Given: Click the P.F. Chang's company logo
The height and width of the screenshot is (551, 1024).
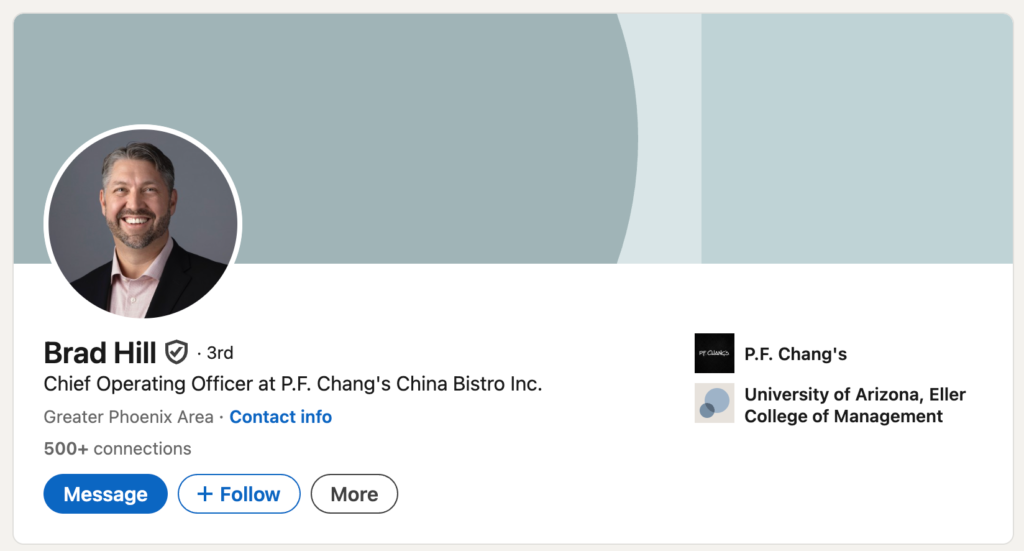Looking at the screenshot, I should click(714, 354).
